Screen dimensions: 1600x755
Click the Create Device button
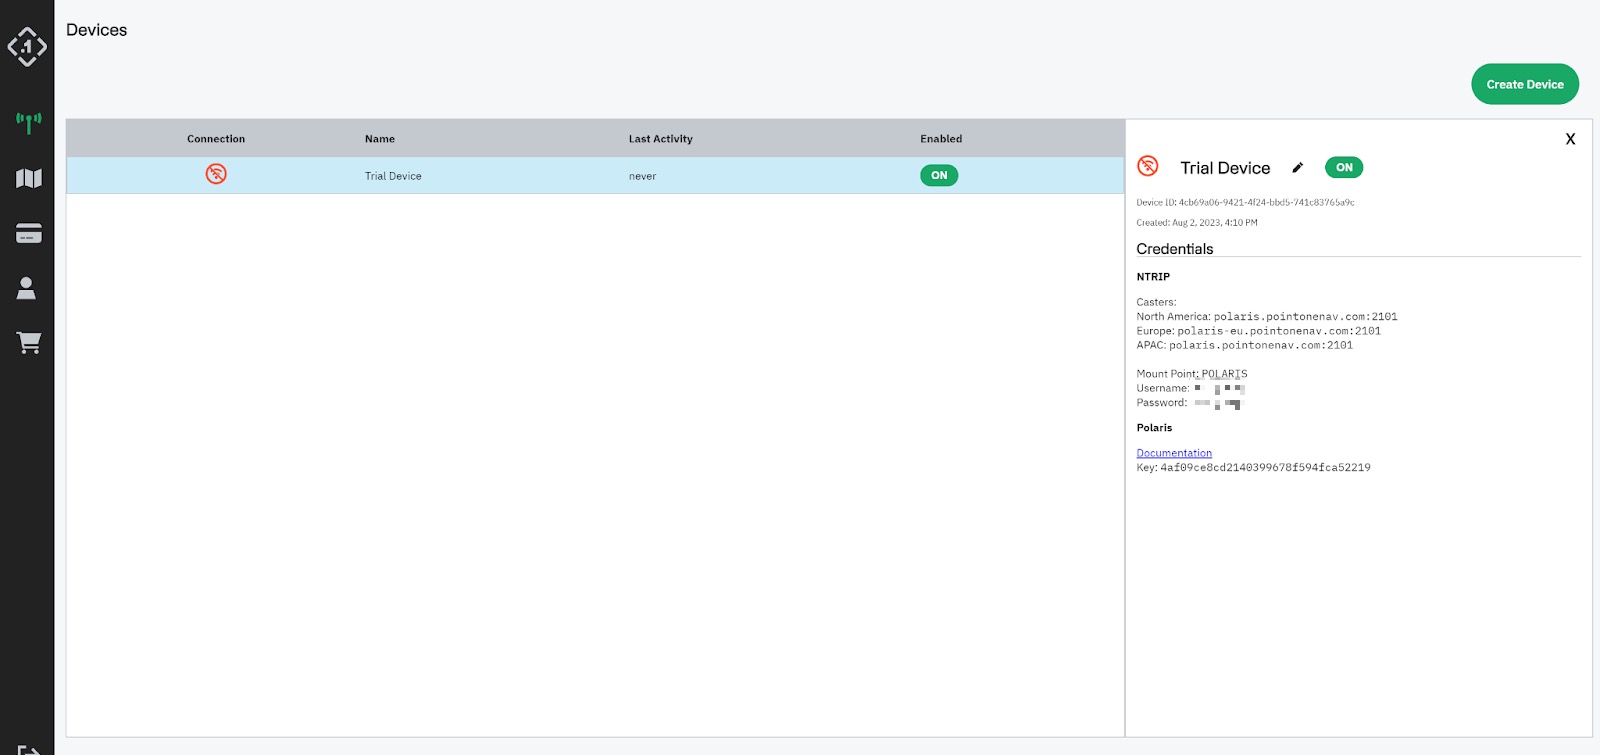1525,84
